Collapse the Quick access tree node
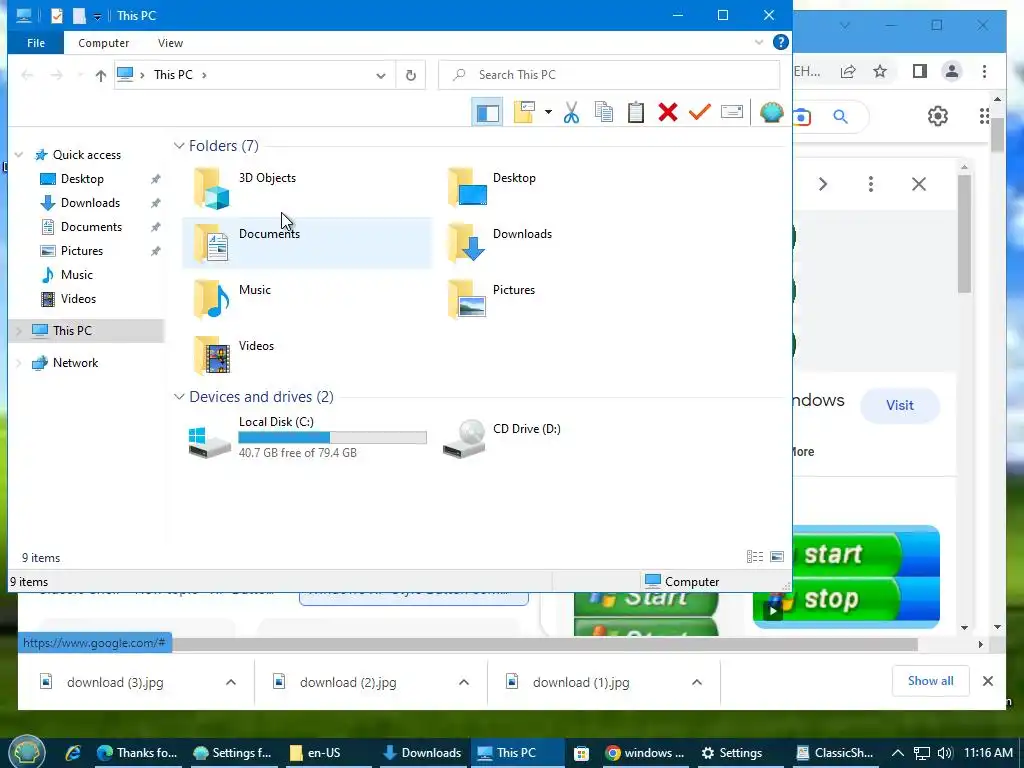 19,155
